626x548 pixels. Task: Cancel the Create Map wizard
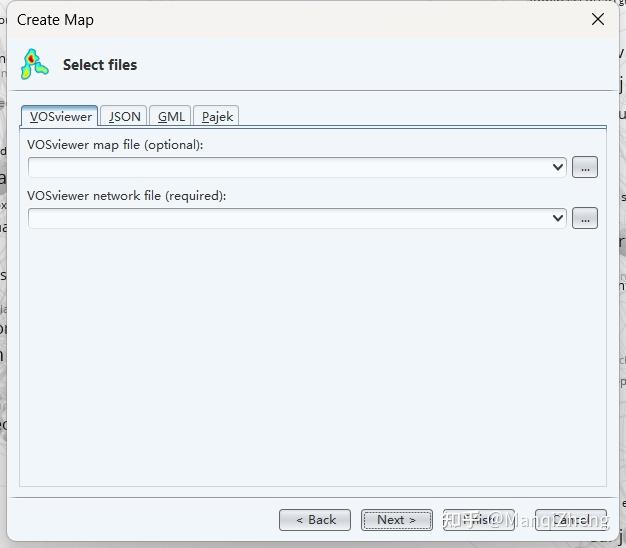click(x=571, y=520)
